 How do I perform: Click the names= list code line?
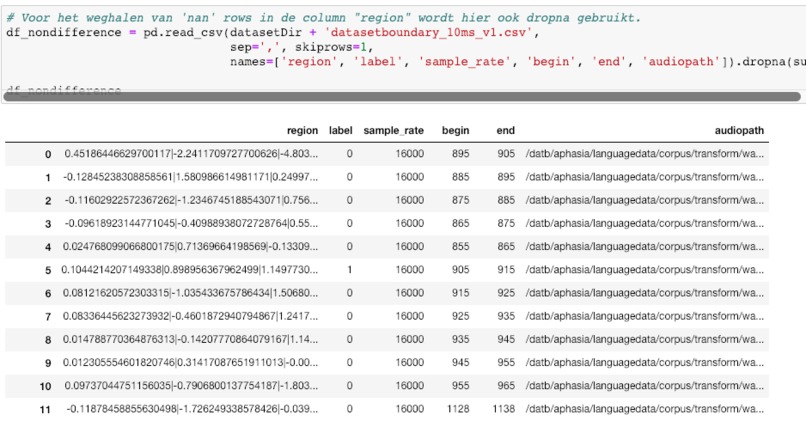coord(518,62)
